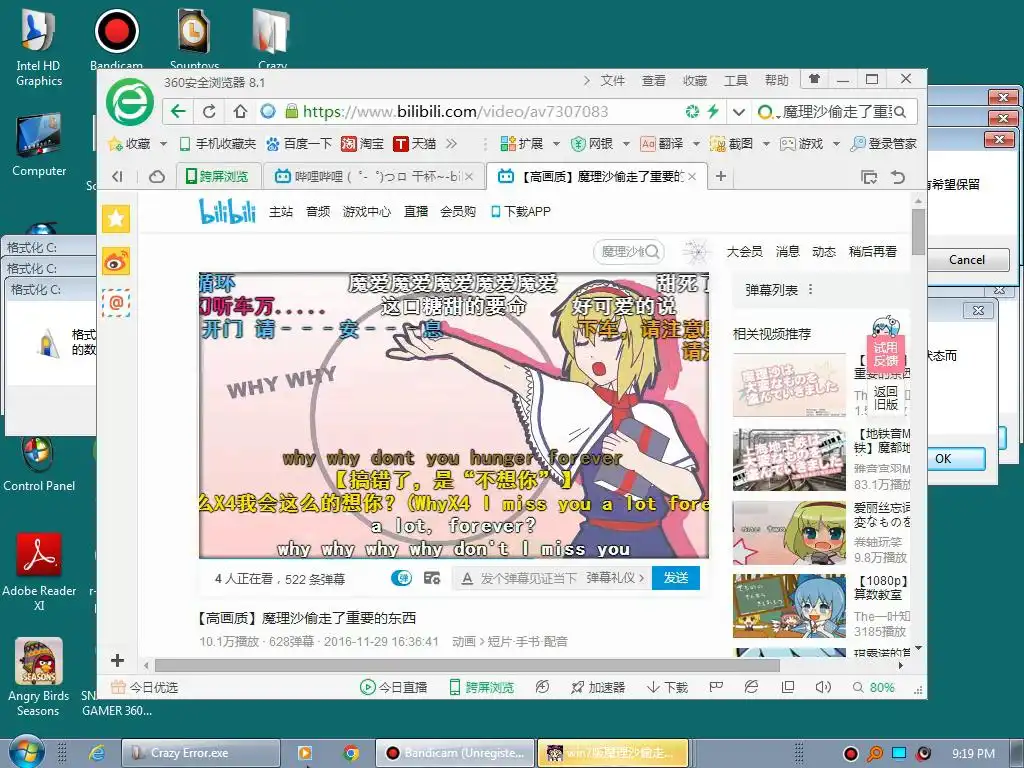Click the page vertical scrollbar thumb
The image size is (1024, 768).
[918, 232]
